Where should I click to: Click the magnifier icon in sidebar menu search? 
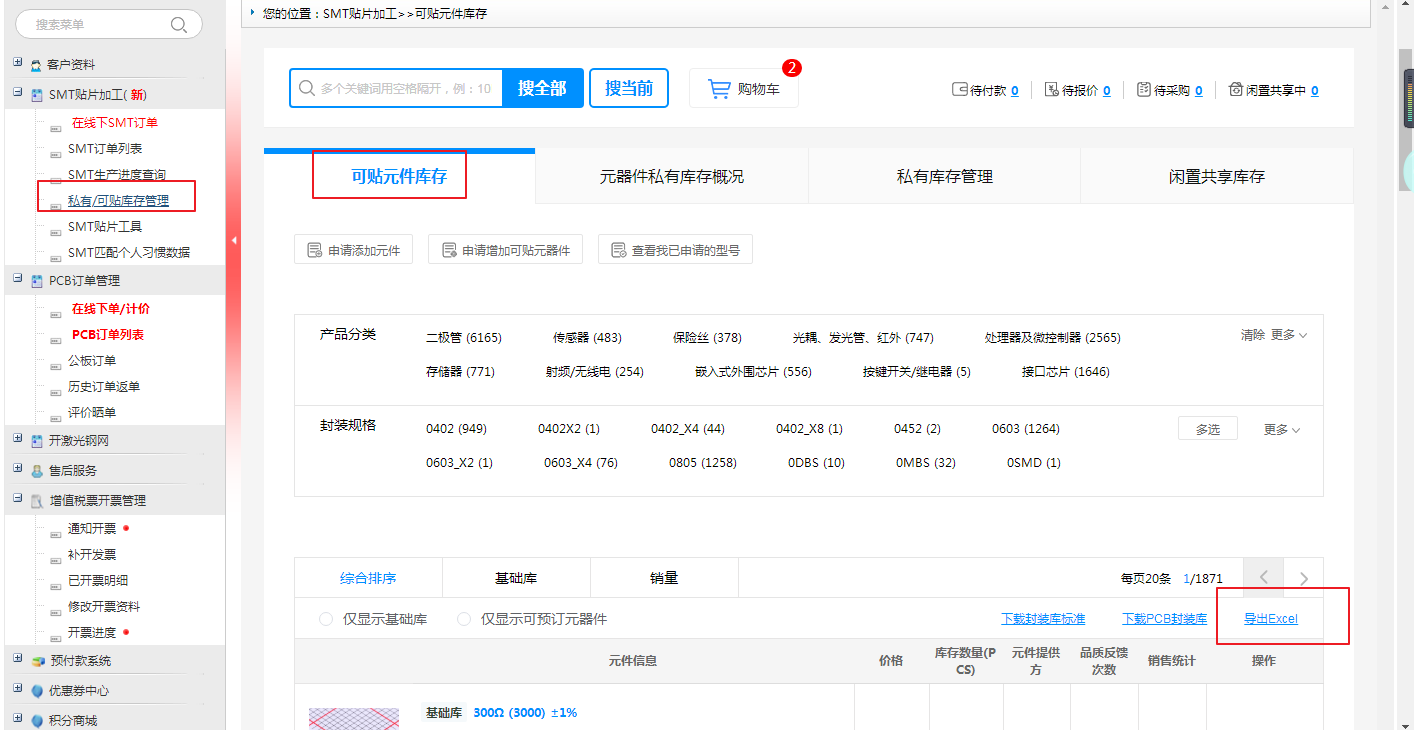[x=179, y=25]
